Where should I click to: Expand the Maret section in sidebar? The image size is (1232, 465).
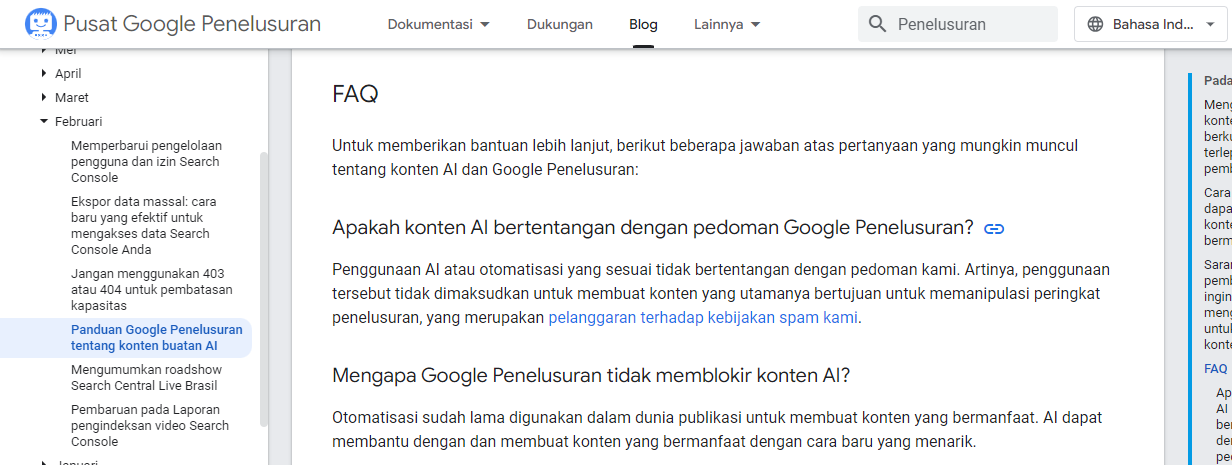tap(44, 97)
